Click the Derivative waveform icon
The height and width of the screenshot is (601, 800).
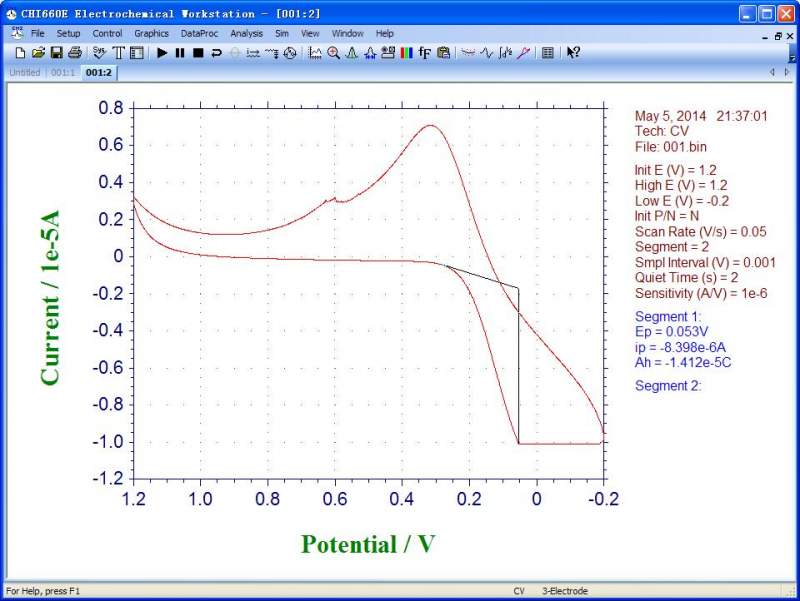(487, 53)
